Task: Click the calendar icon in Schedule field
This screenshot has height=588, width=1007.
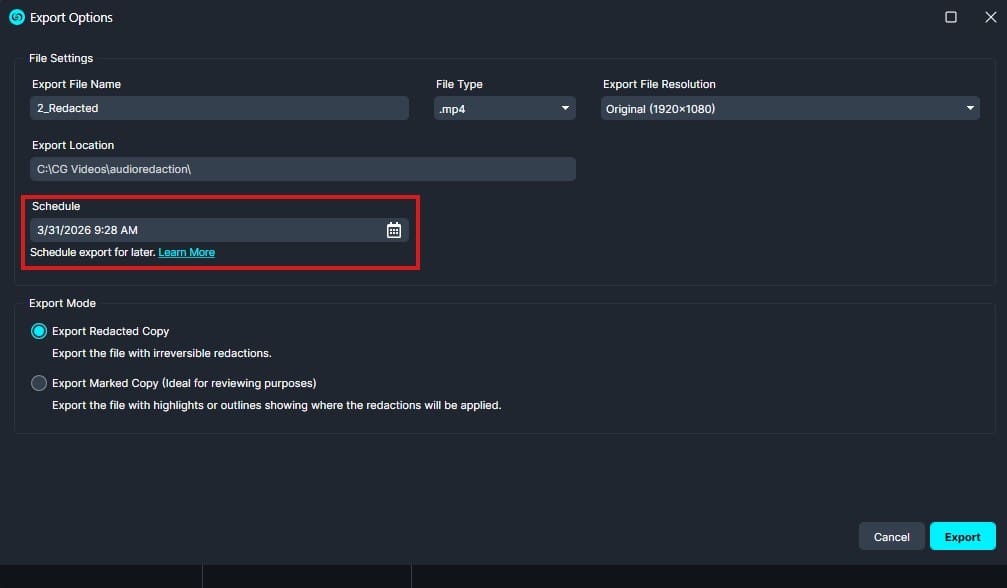Action: 394,230
